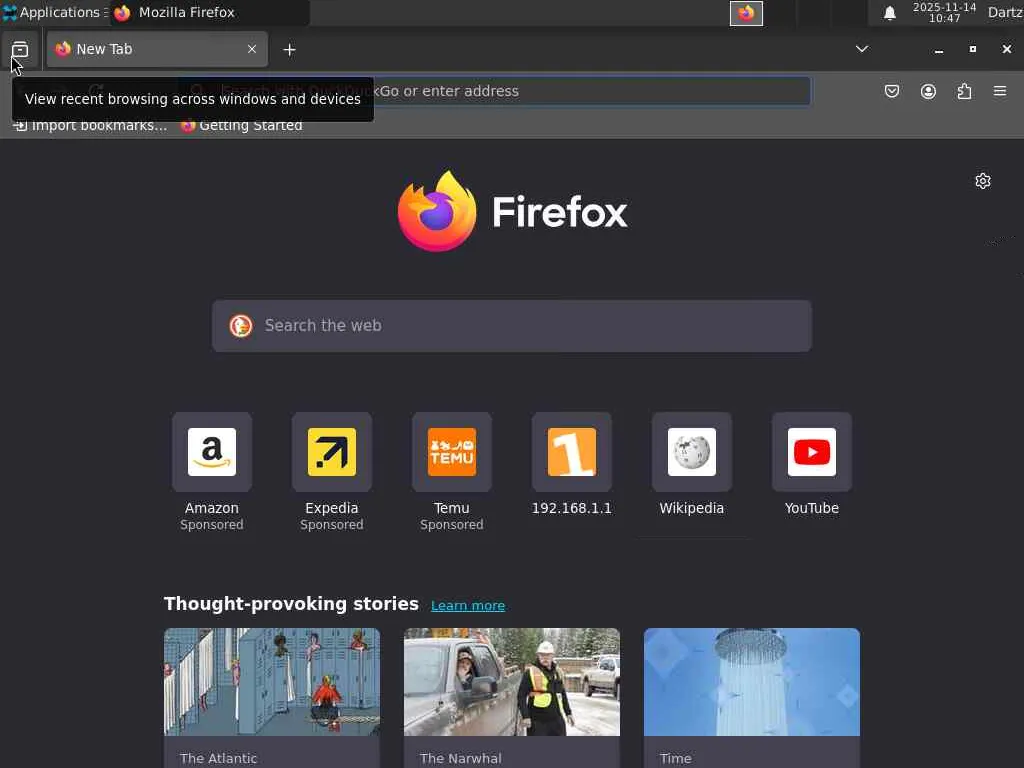Open Import bookmarks bookmark item
1024x768 pixels.
pos(90,125)
